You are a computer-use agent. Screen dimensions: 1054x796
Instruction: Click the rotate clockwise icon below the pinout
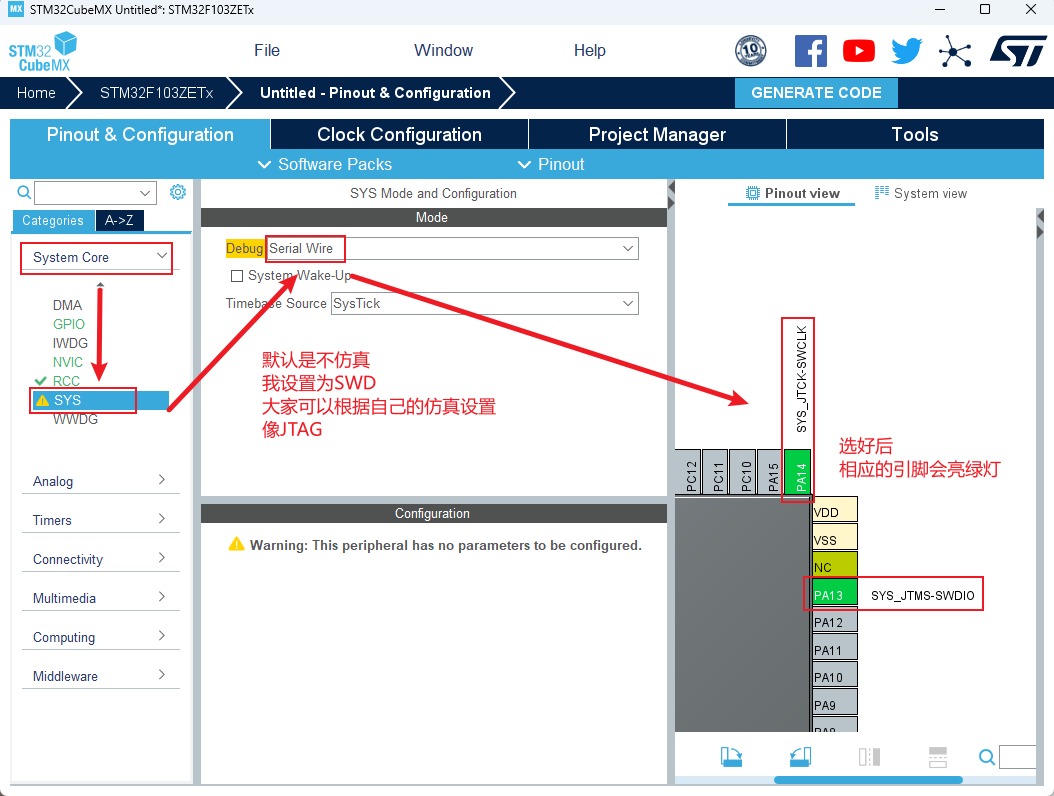click(731, 757)
